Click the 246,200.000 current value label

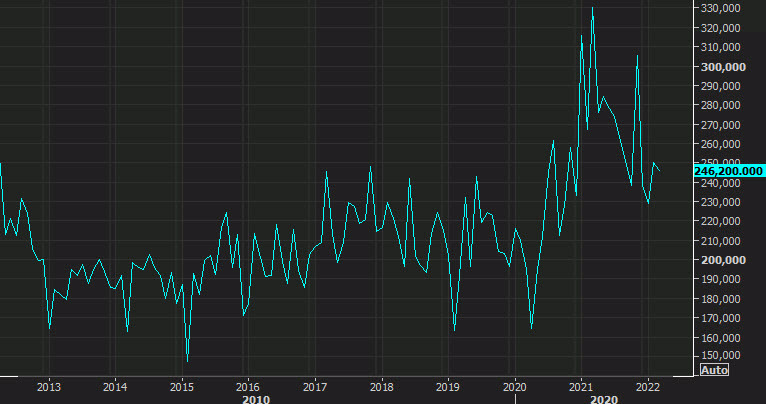728,171
